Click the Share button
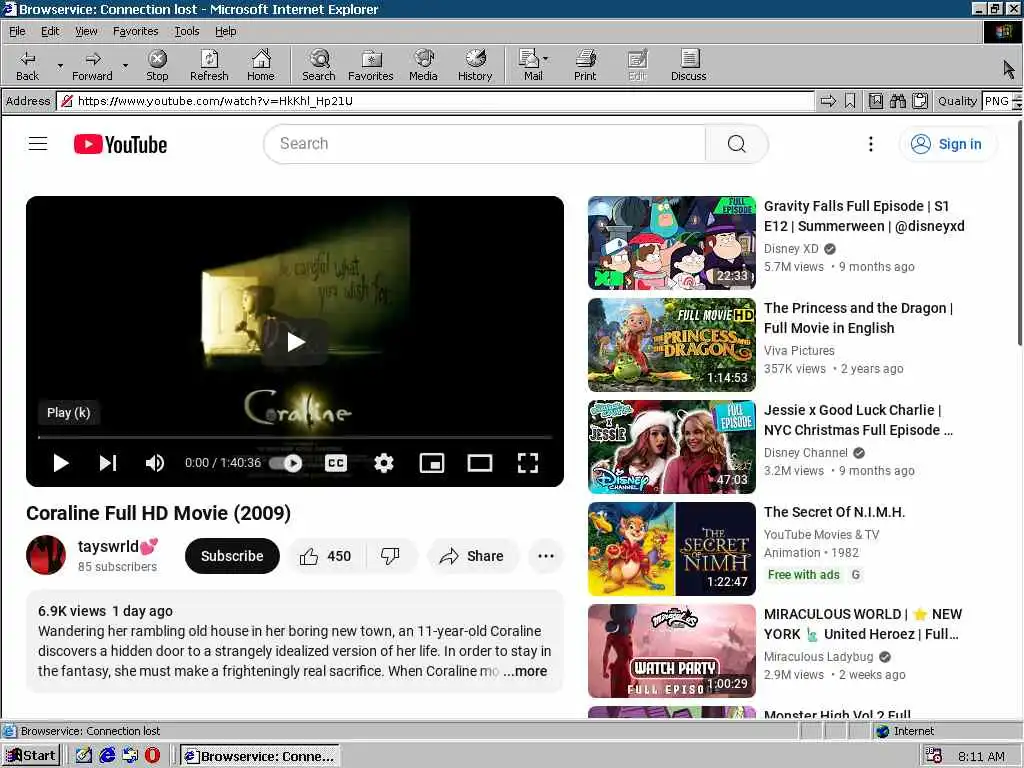 (472, 556)
